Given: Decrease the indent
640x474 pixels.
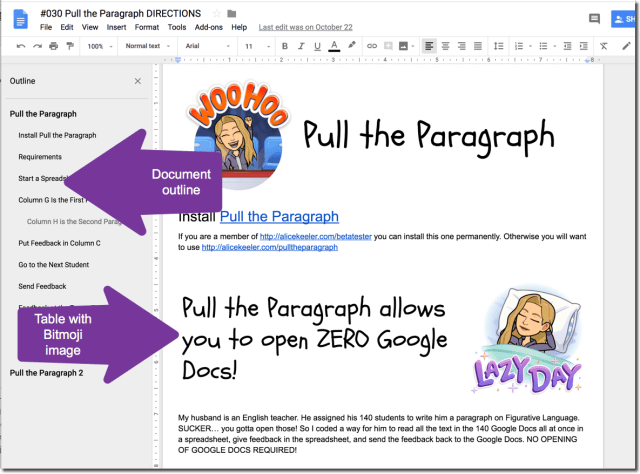Looking at the screenshot, I should pyautogui.click(x=567, y=46).
